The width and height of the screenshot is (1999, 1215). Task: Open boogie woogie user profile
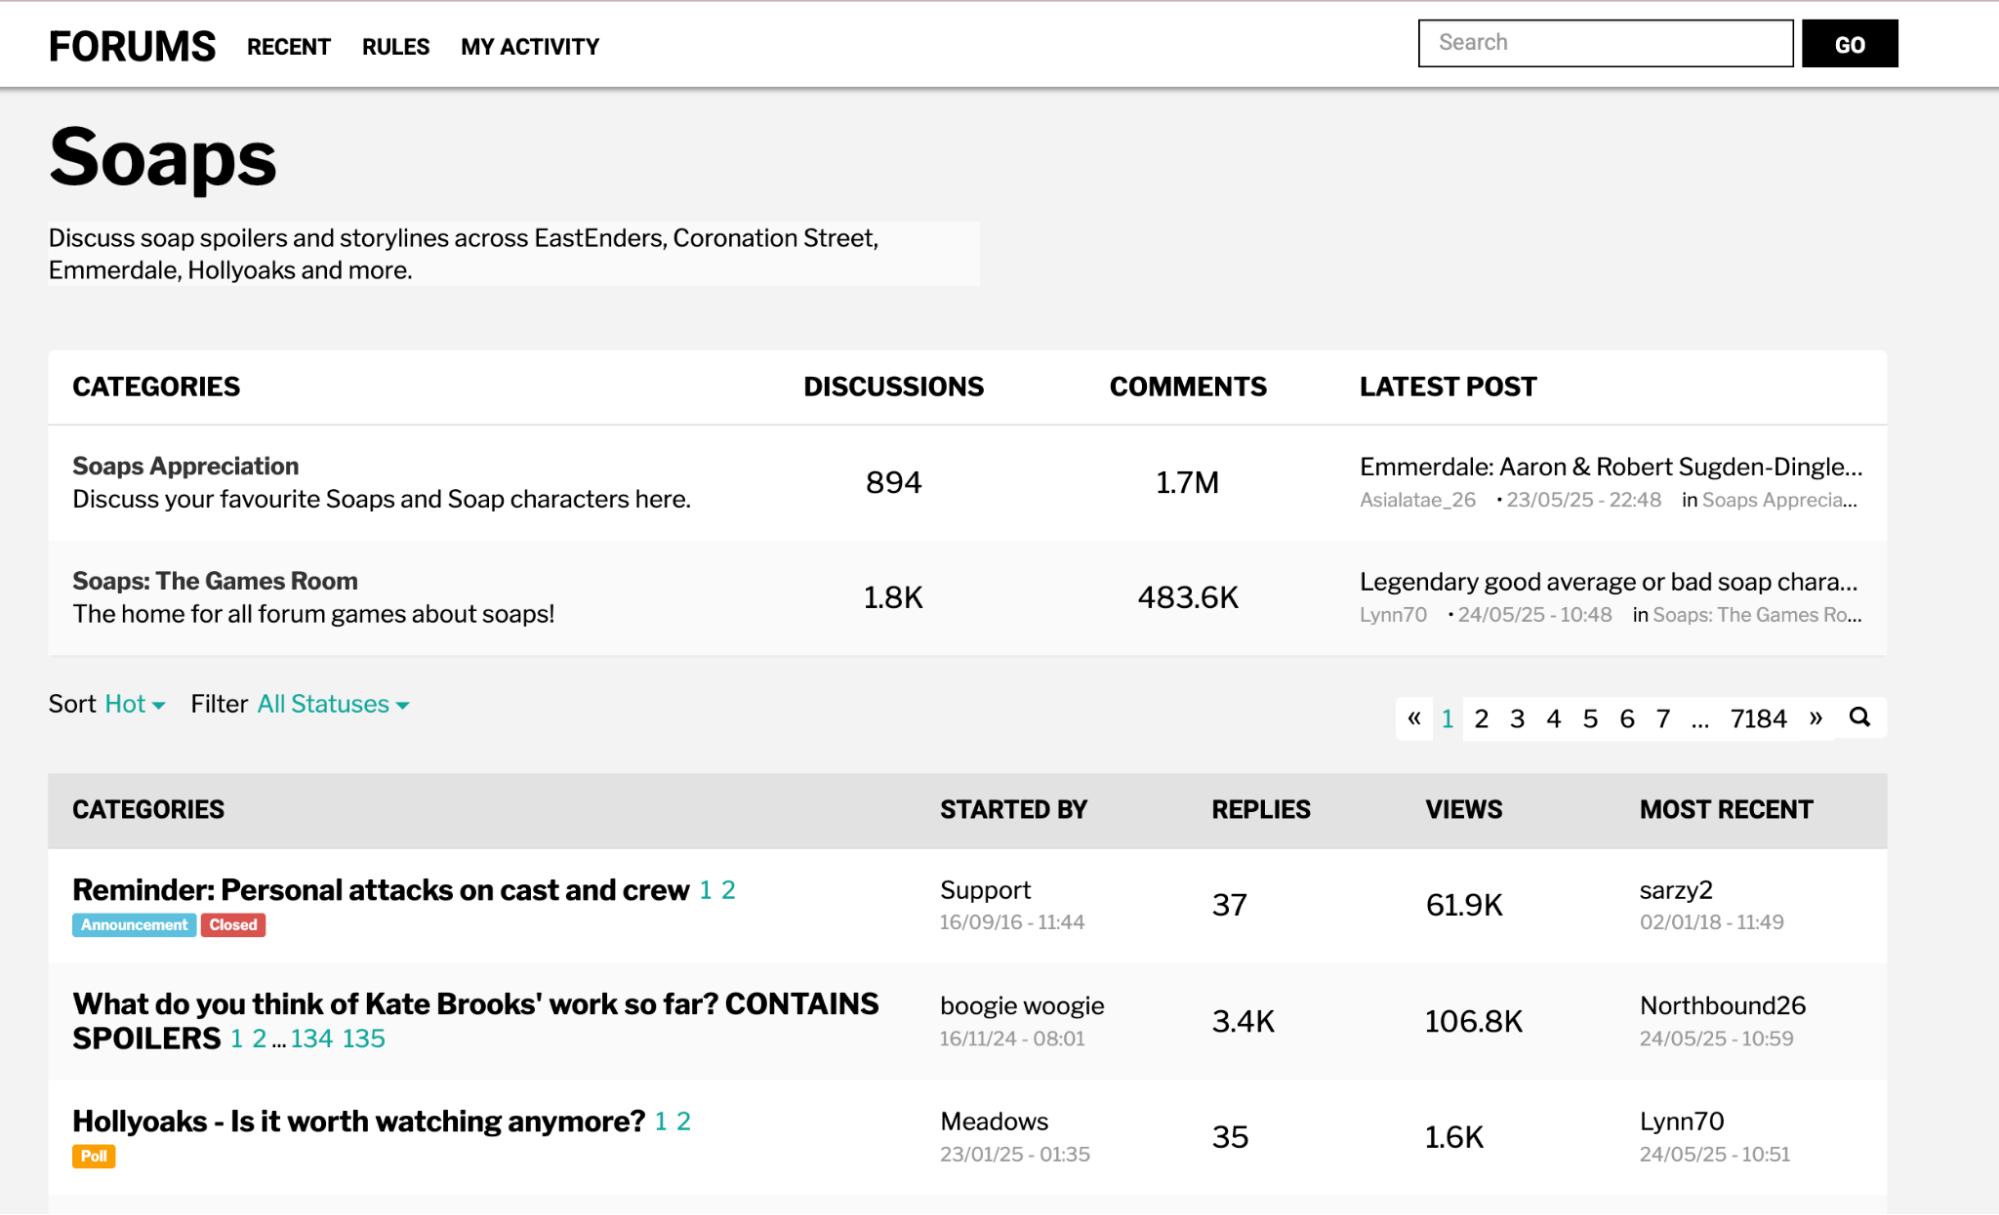coord(1022,1006)
